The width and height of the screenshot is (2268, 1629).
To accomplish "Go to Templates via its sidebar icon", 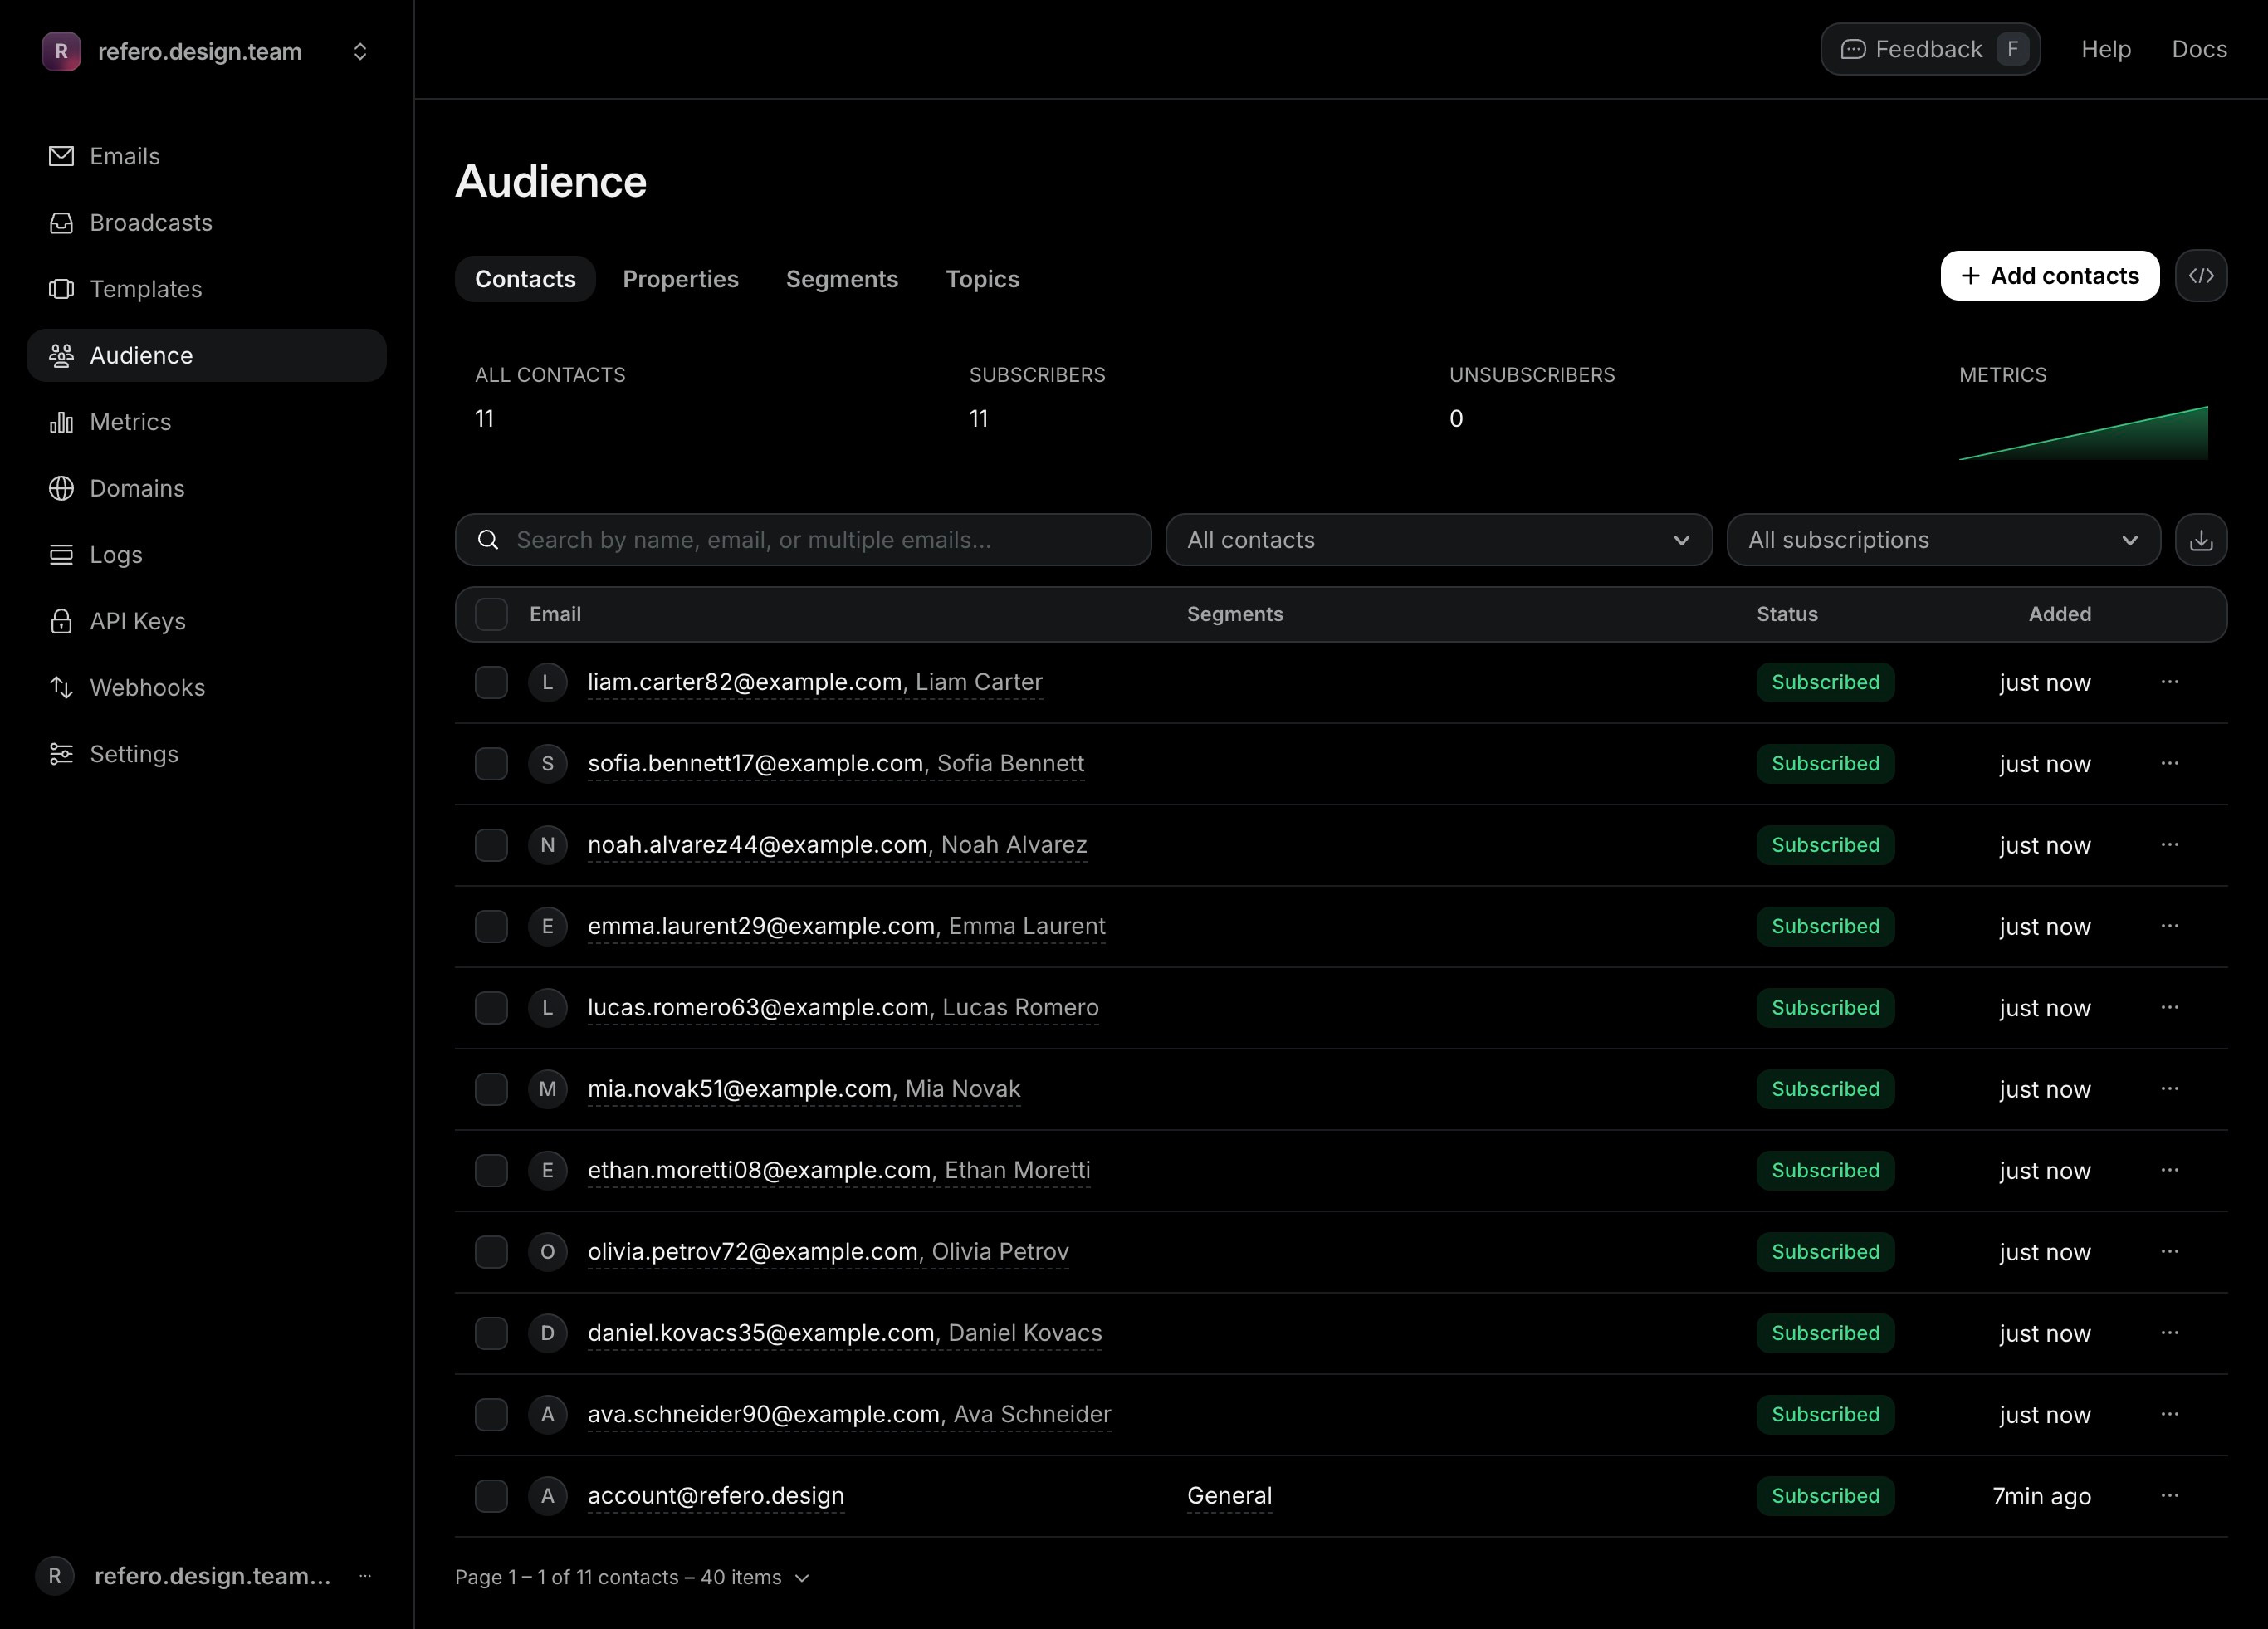I will (61, 289).
